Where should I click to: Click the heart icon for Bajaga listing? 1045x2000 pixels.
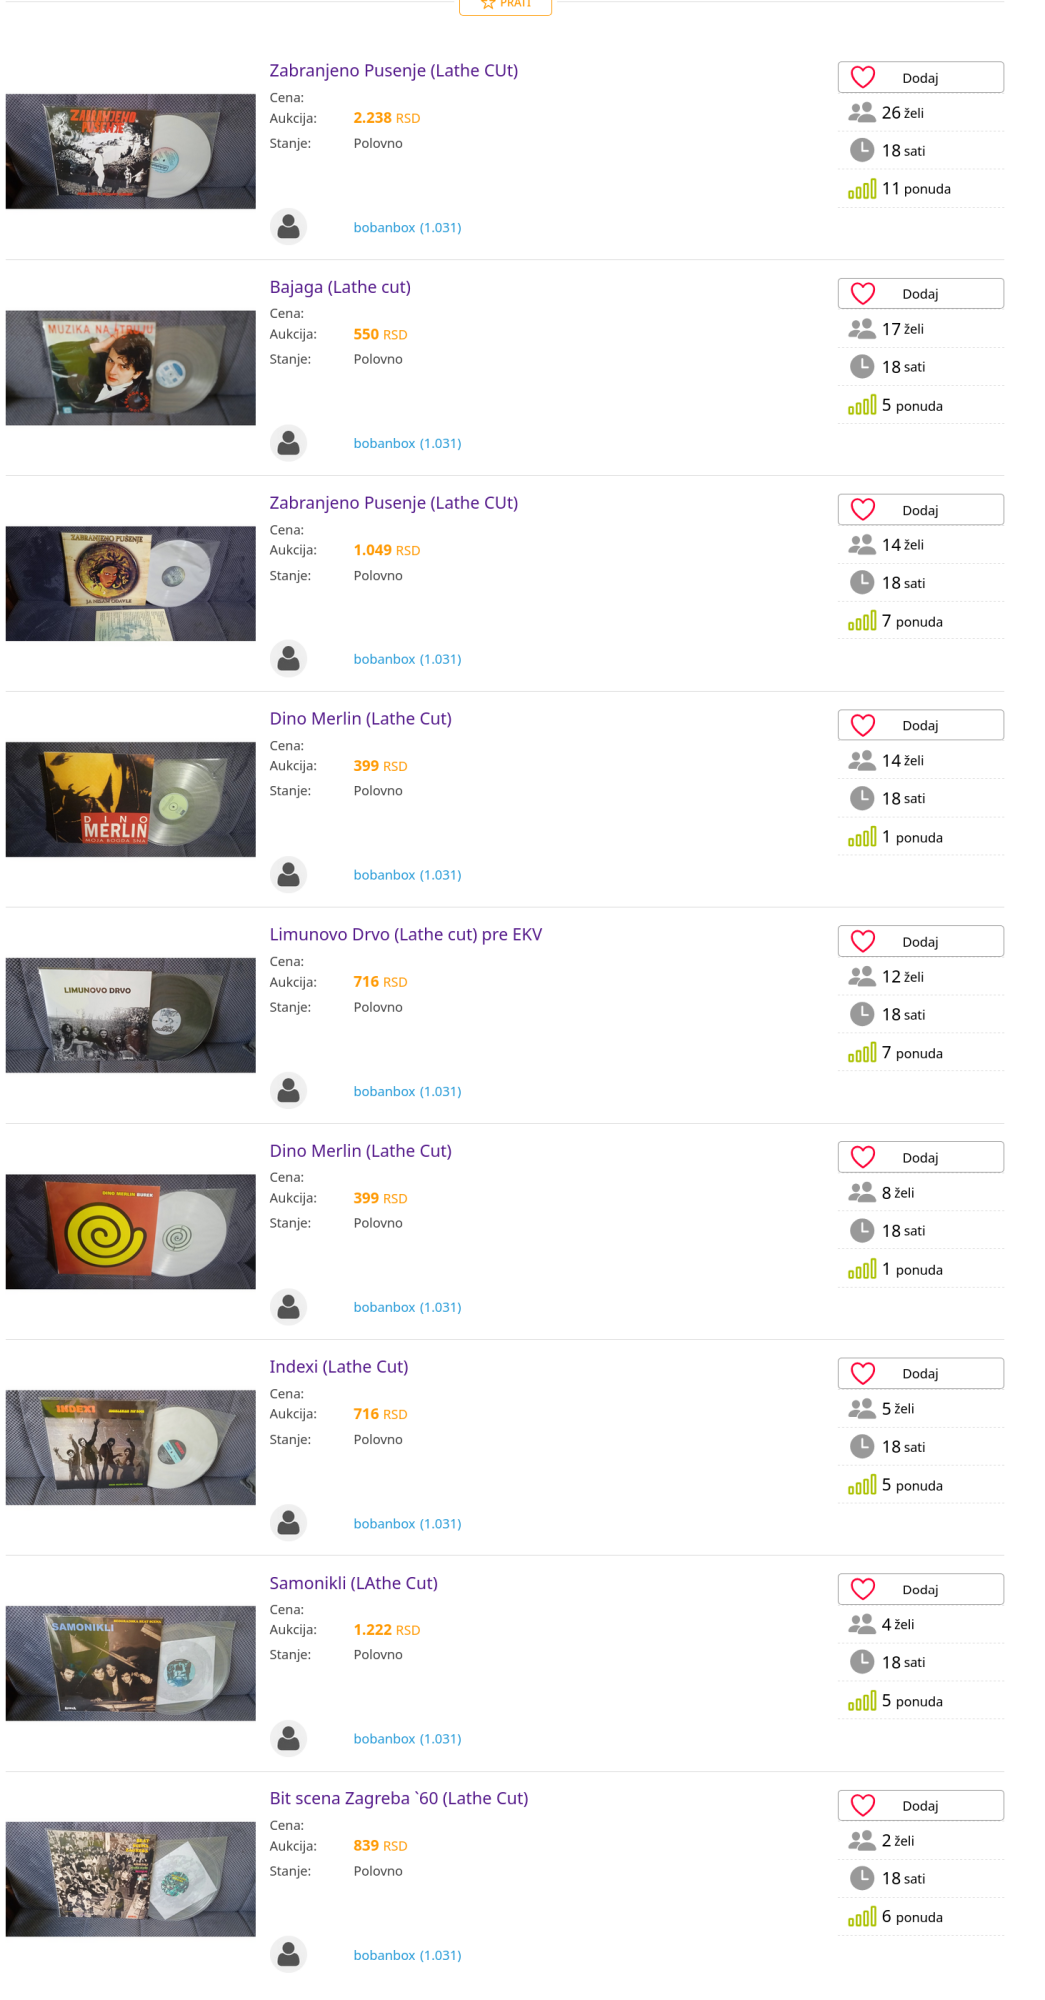coord(863,293)
